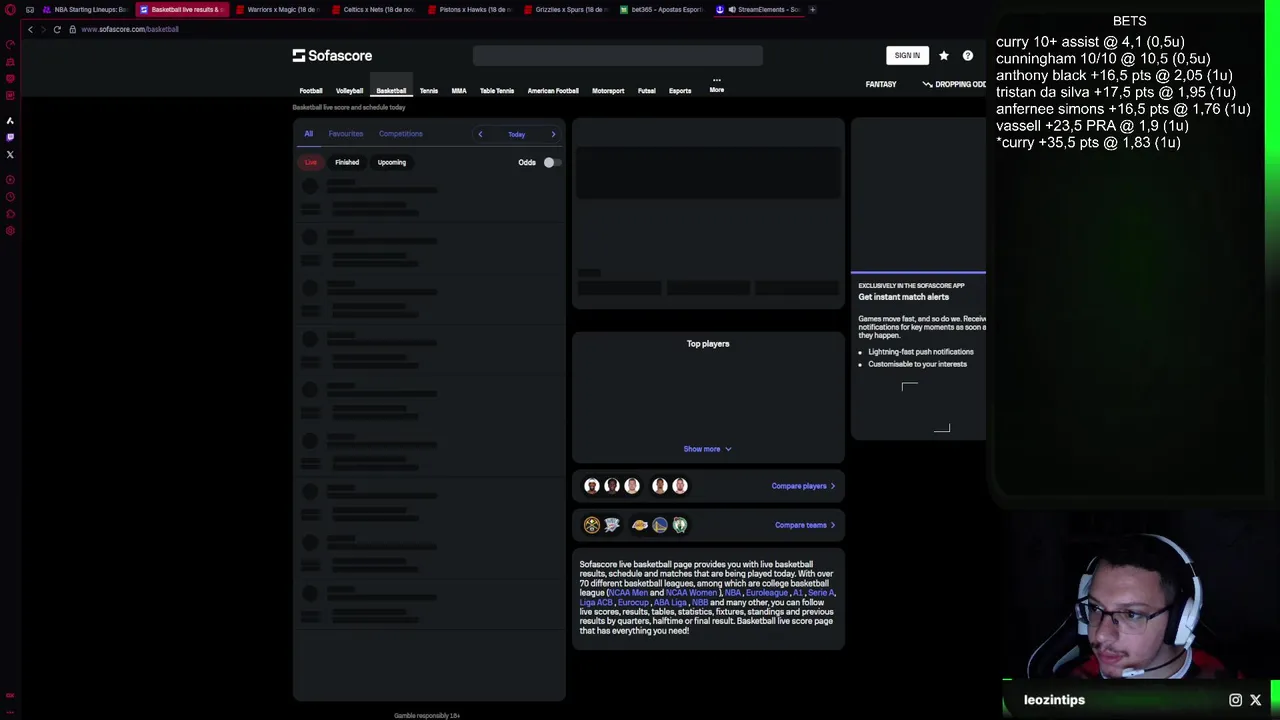Open the Esports sport tab
Viewport: 1280px width, 720px height.
coord(680,91)
